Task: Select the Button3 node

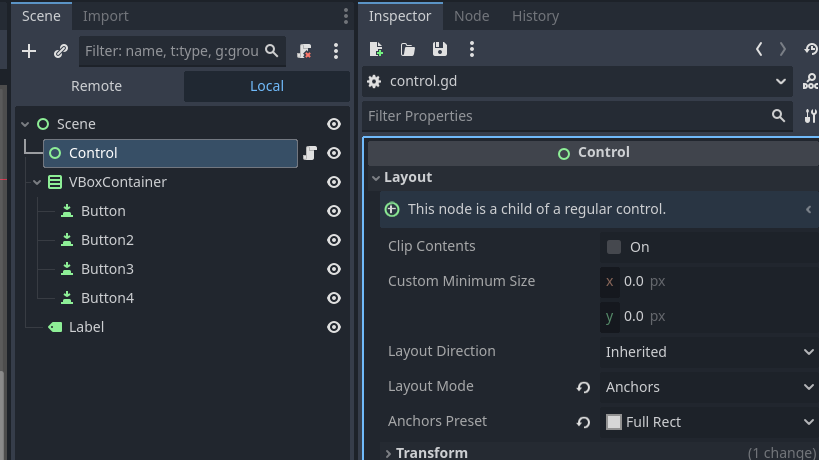Action: point(108,269)
